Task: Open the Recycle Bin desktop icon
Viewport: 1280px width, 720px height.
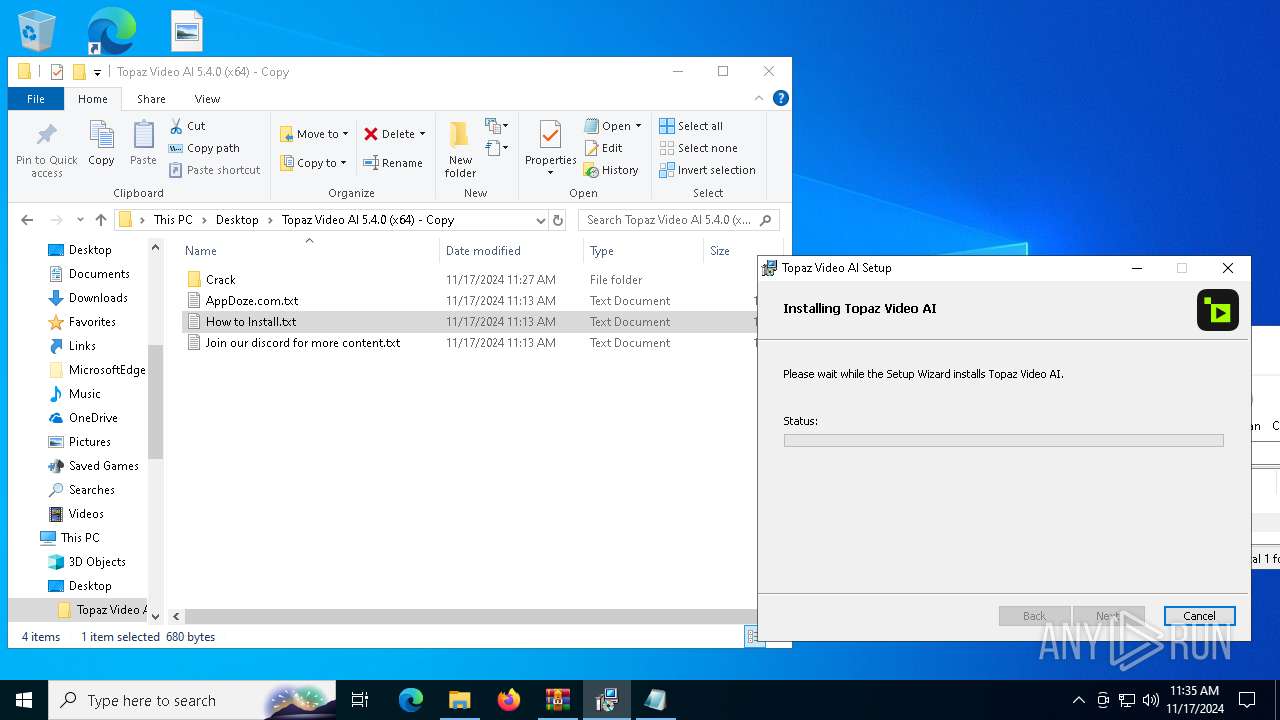Action: tap(37, 30)
